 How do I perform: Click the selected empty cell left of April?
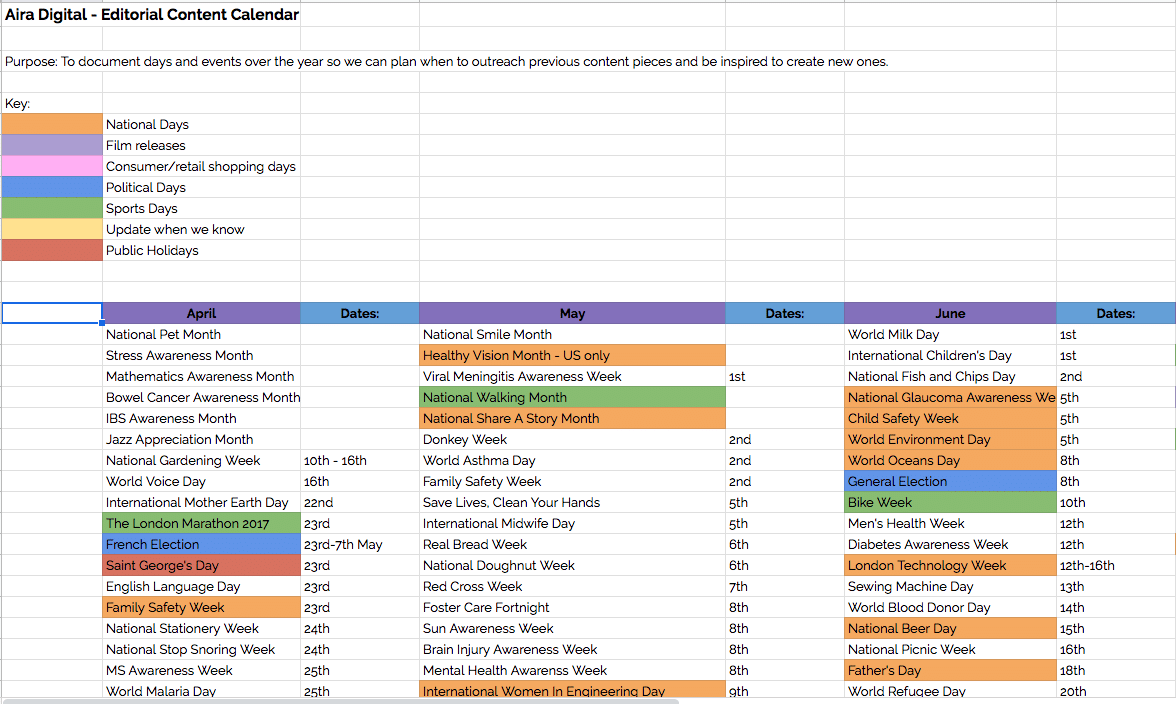[x=52, y=313]
